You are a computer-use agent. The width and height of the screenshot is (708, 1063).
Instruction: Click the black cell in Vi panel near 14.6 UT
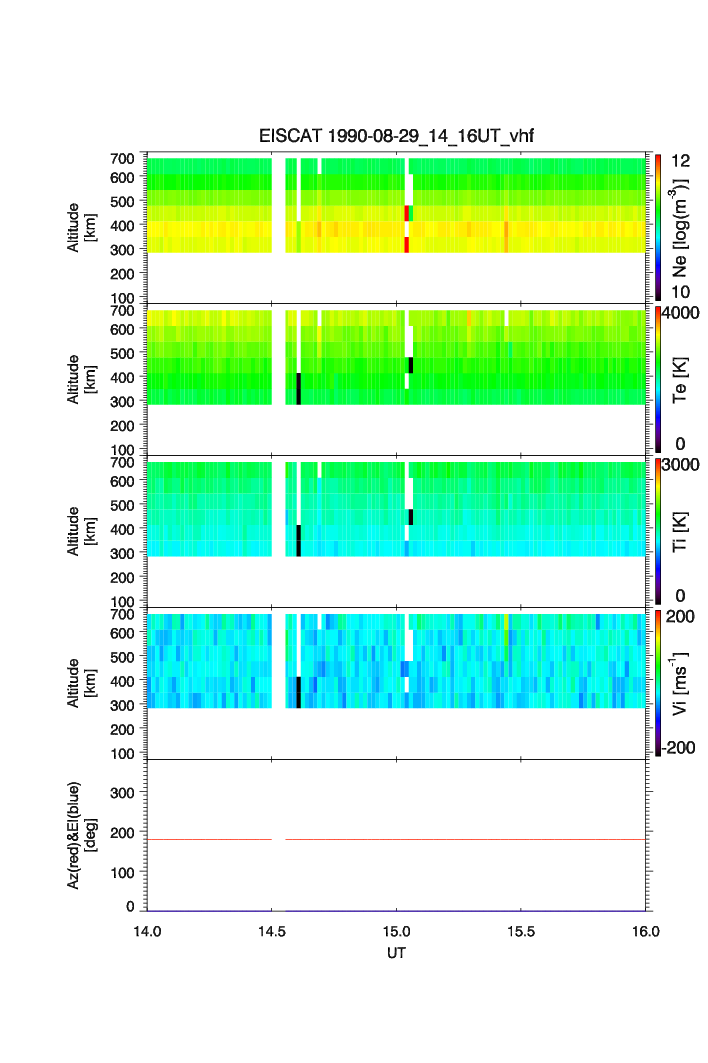[298, 692]
